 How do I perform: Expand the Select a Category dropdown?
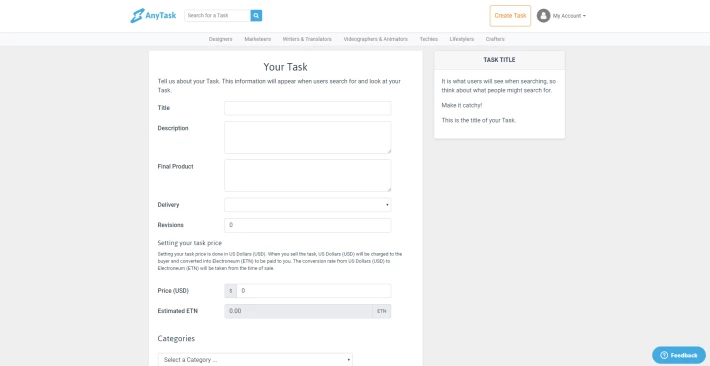(255, 360)
